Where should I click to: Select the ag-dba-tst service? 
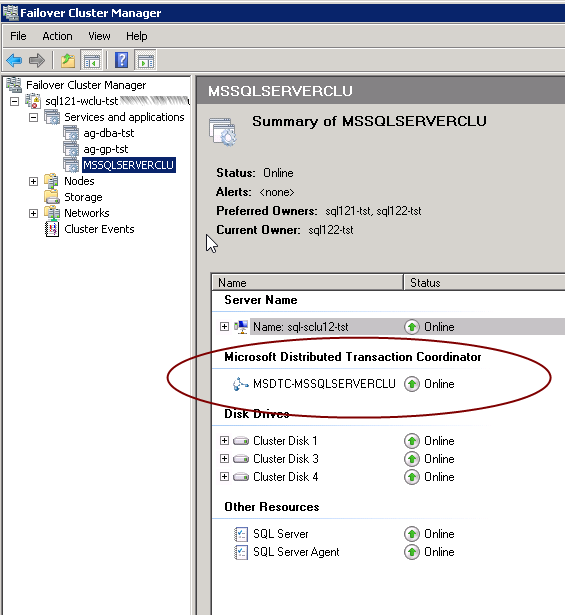[109, 133]
